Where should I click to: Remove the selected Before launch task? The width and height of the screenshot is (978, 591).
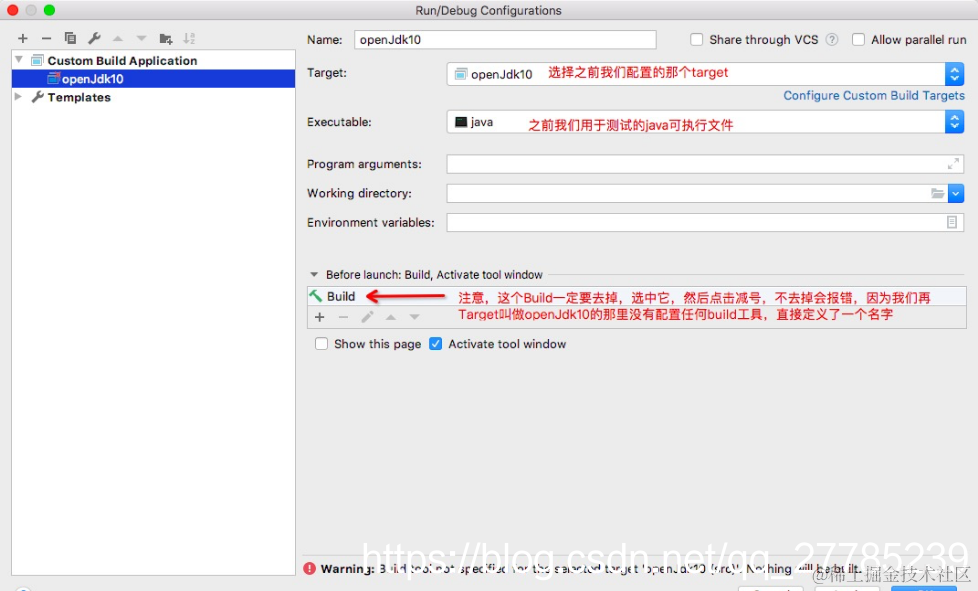[x=343, y=317]
